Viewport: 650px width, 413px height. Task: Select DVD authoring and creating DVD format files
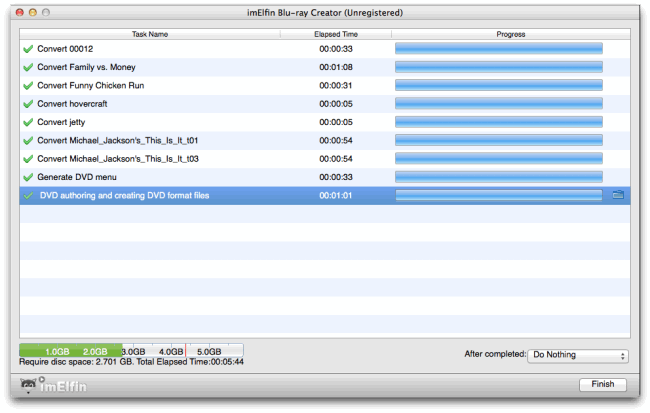pos(325,195)
